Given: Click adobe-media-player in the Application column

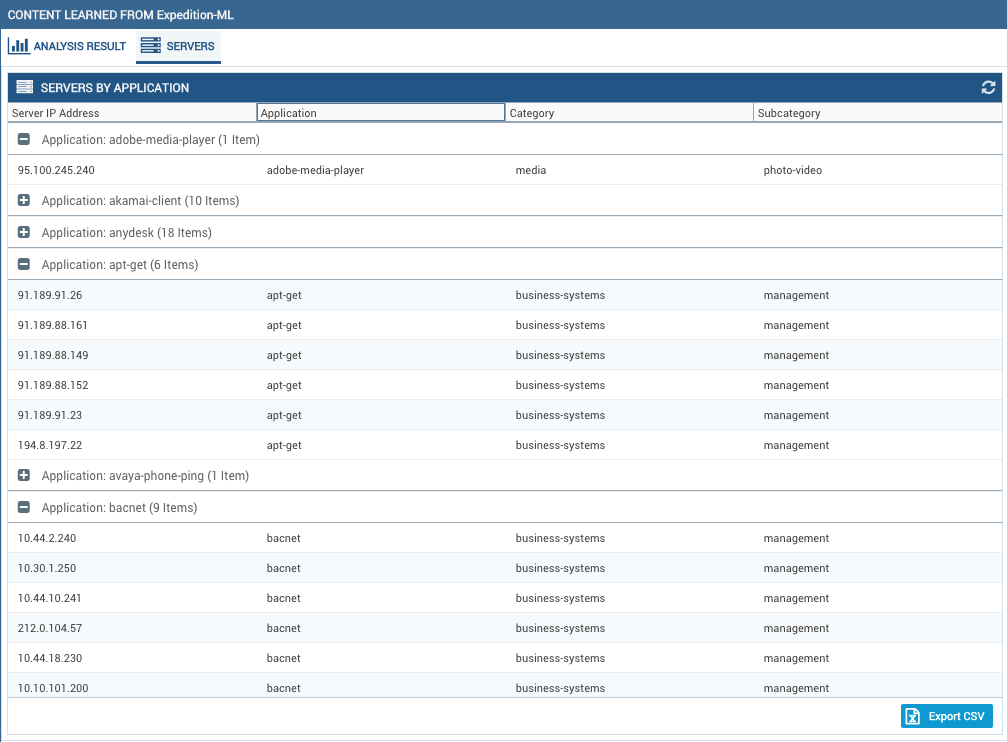Looking at the screenshot, I should [x=315, y=170].
